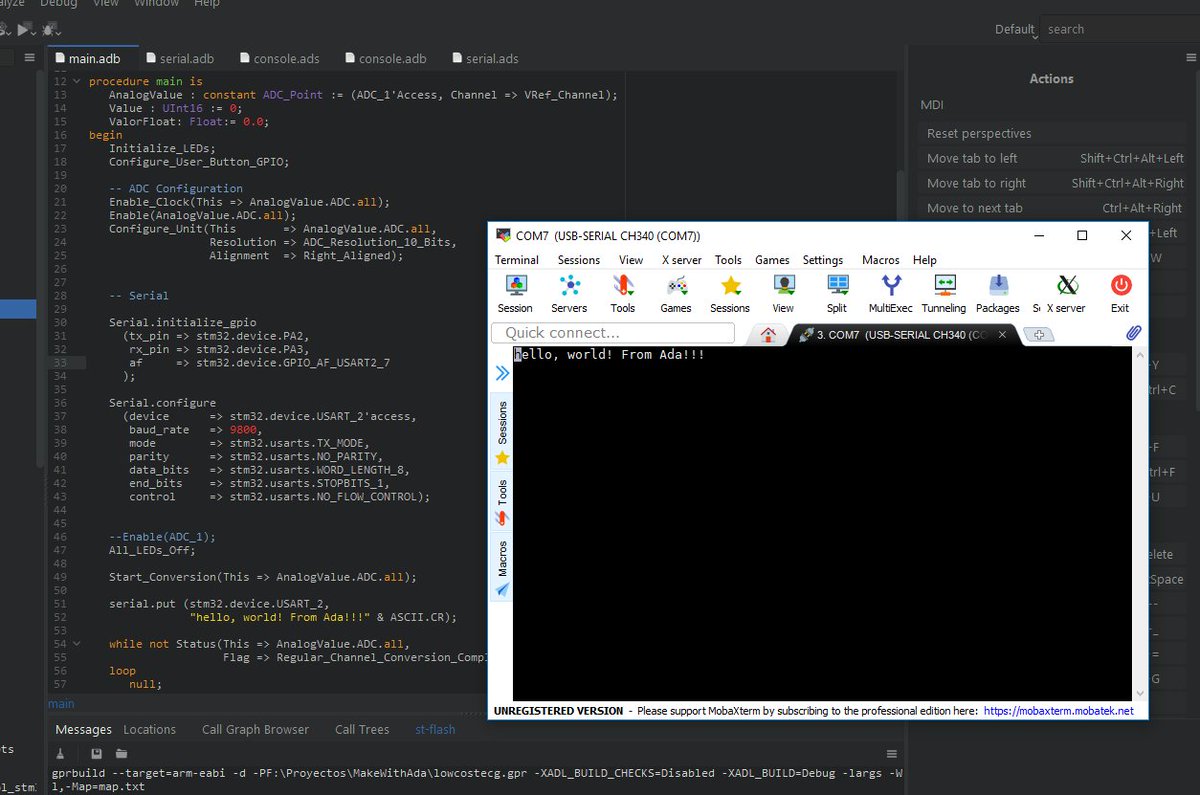The image size is (1200, 795).
Task: Click the Packages icon in MobaXterm
Action: pos(997,292)
